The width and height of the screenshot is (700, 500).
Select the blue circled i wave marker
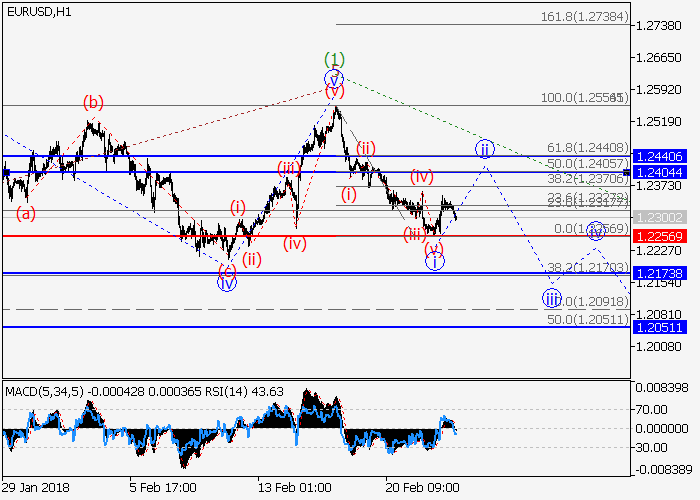435,261
